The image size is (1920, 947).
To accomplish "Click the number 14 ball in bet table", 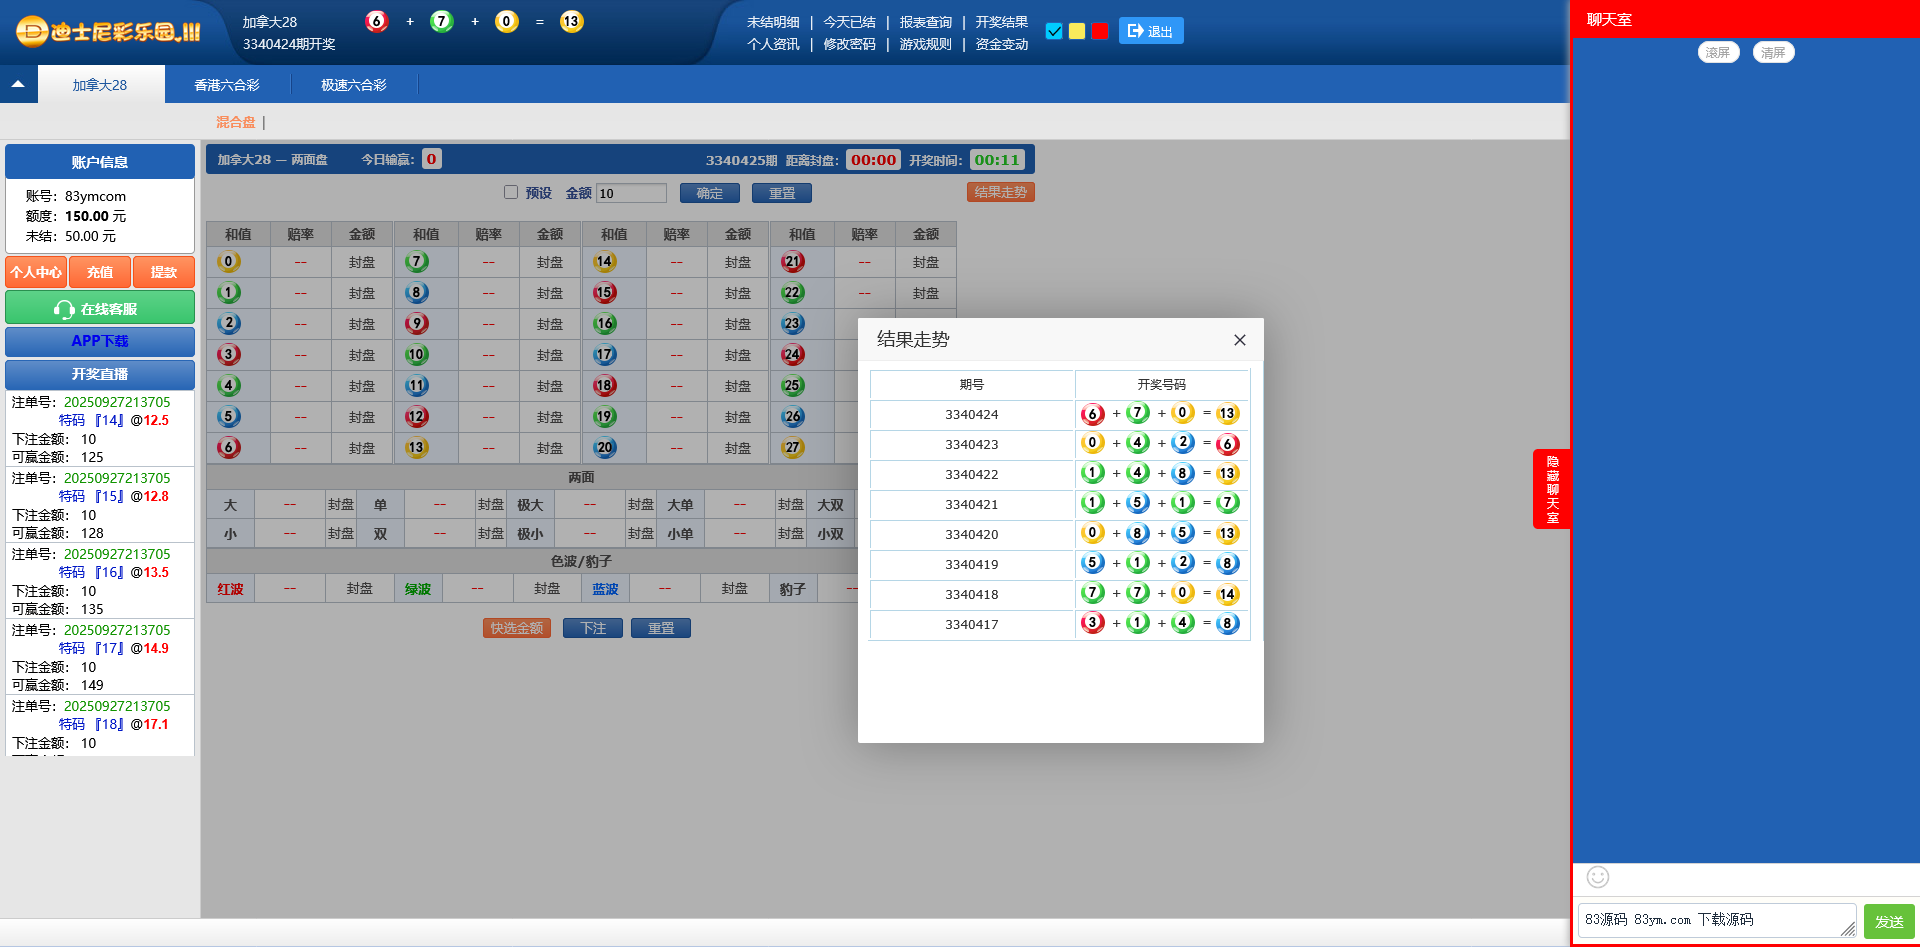I will (x=604, y=262).
